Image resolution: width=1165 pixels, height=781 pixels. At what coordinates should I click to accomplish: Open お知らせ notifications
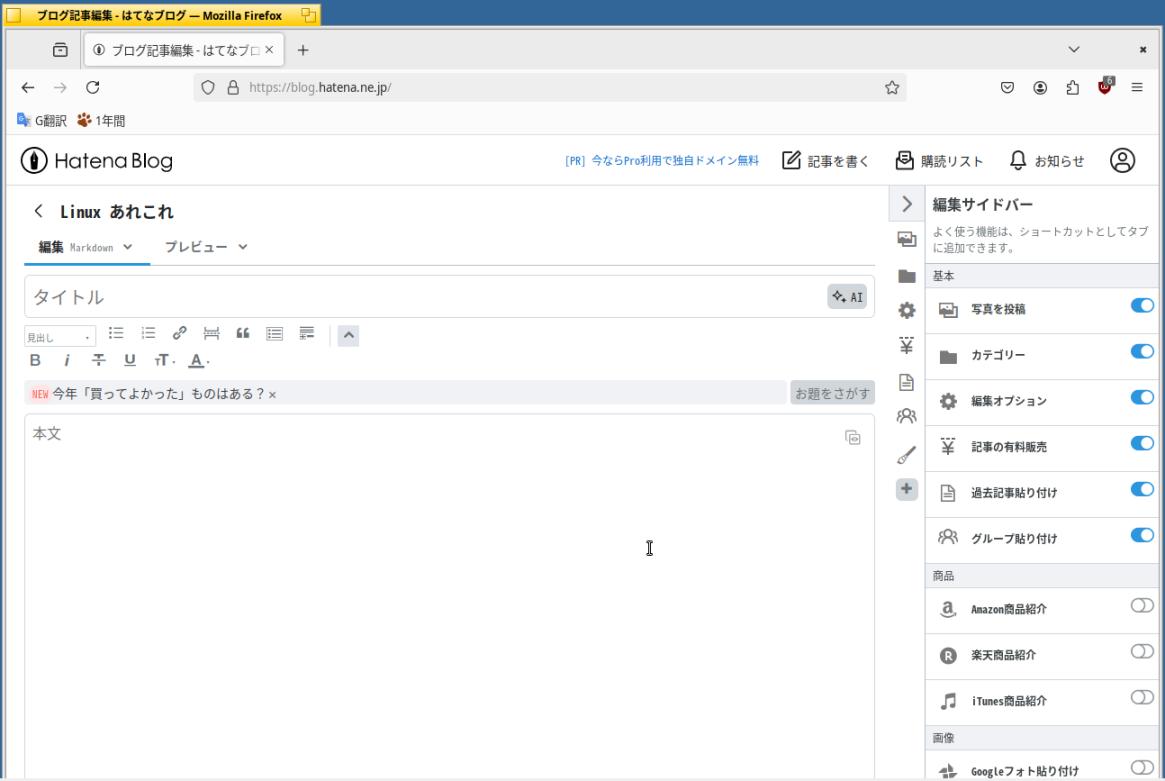[x=1046, y=161]
